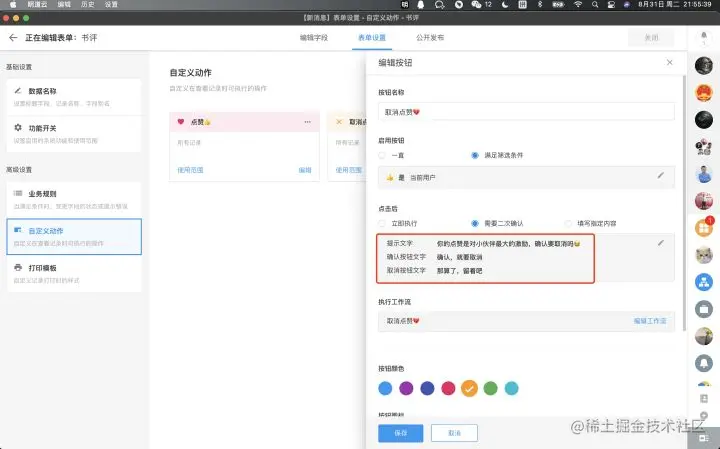Open the cat avatar chat in the sidebar
Viewport: 720px width, 449px height.
pos(703,255)
